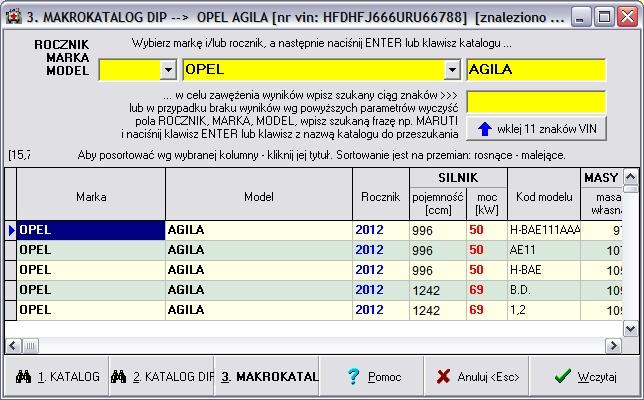Click binoculars icon on 1. KATALOG button
This screenshot has height=400, width=644.
[23, 377]
